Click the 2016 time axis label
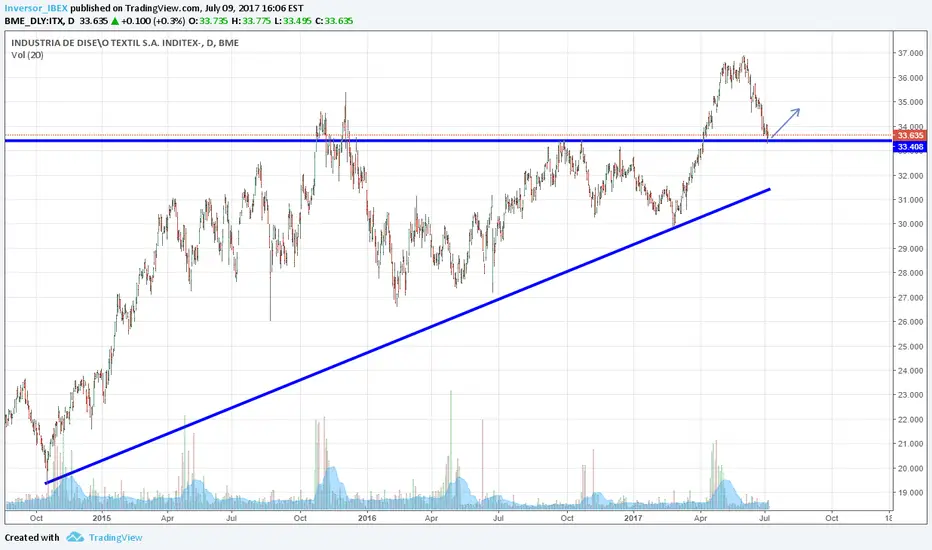The height and width of the screenshot is (550, 932). click(x=367, y=518)
